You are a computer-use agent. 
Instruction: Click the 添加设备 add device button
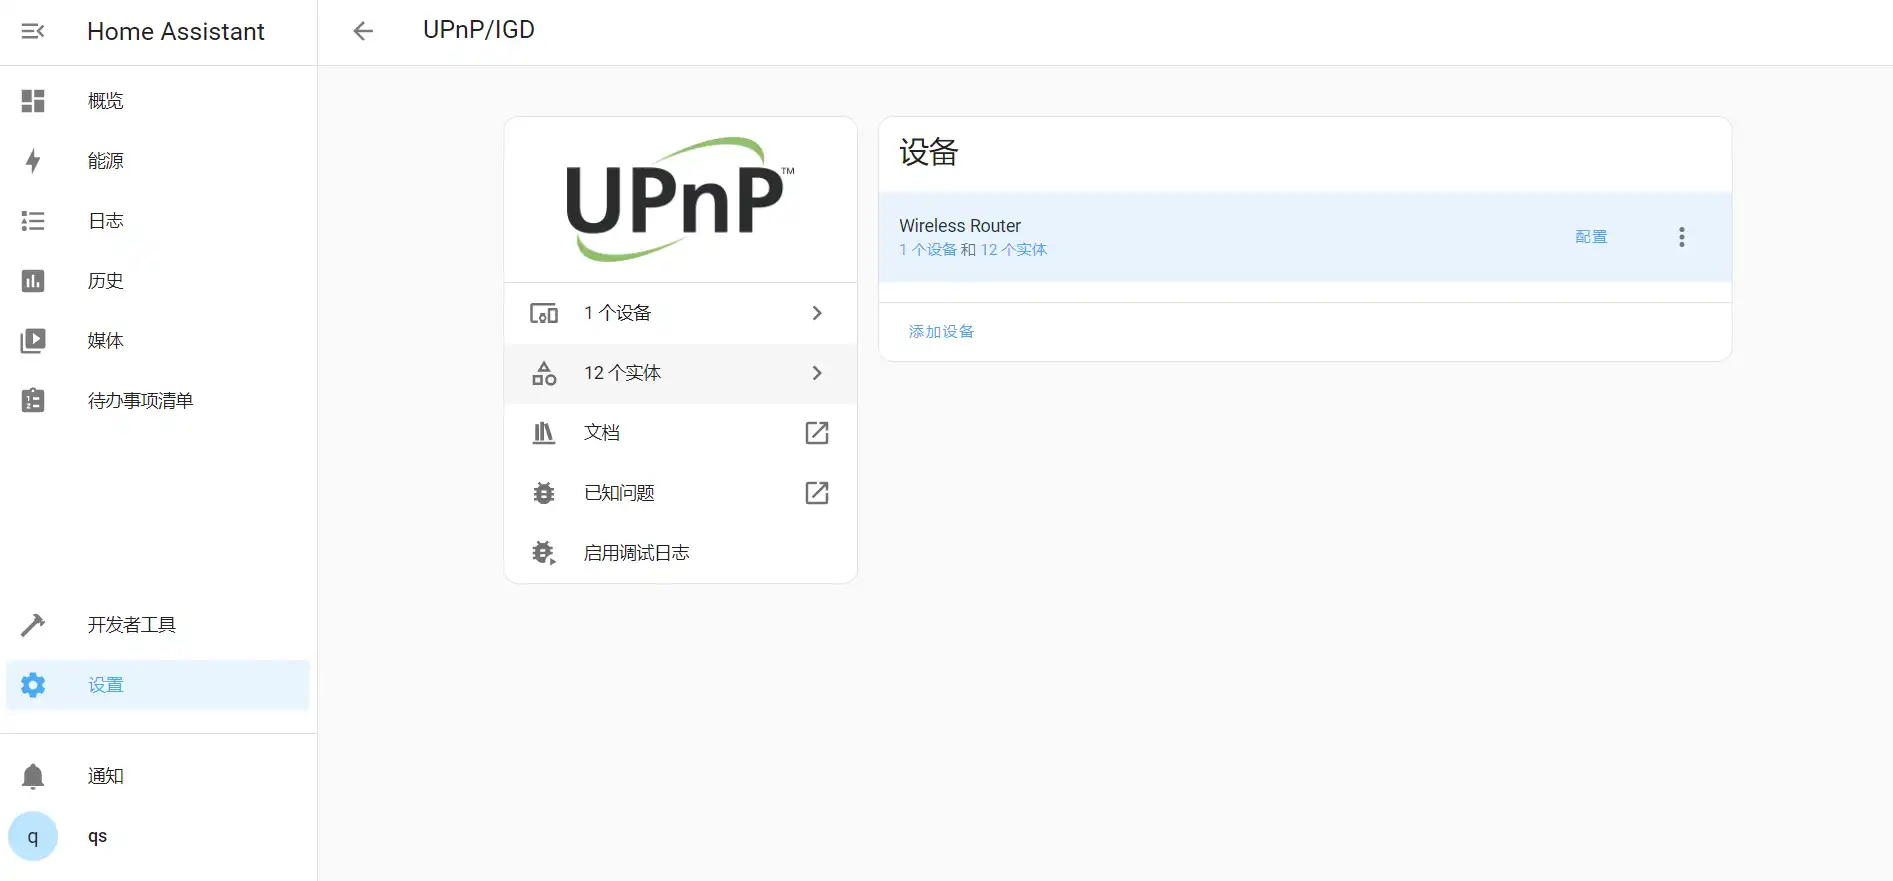click(941, 332)
